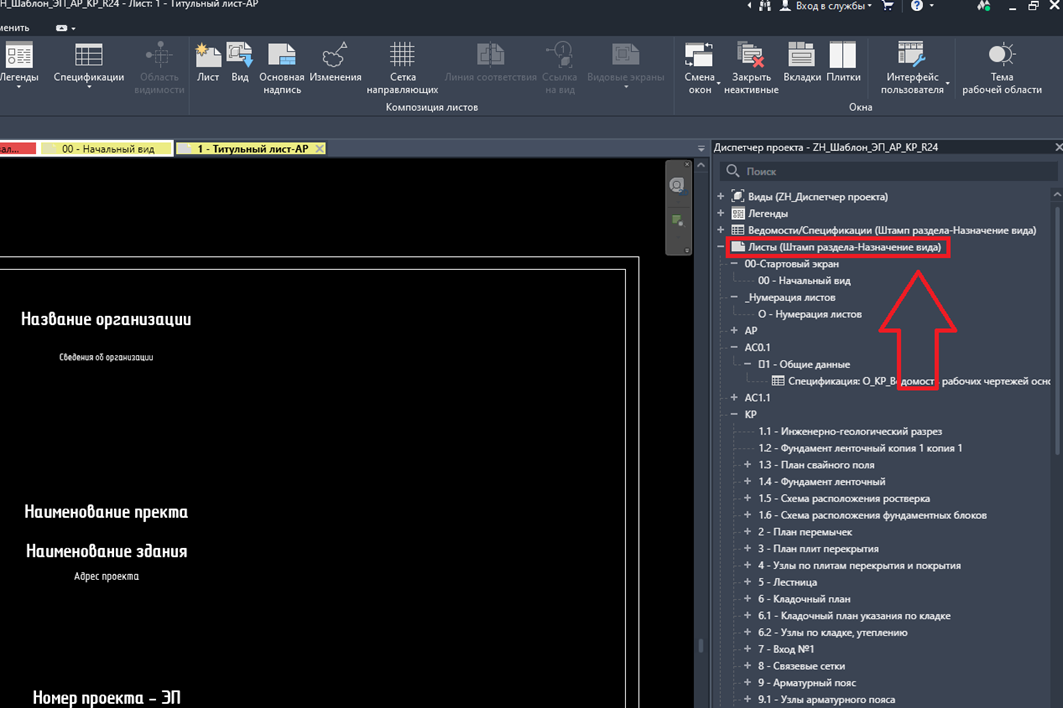Click Закрыть неактивные windows button
This screenshot has height=708, width=1063.
(751, 68)
